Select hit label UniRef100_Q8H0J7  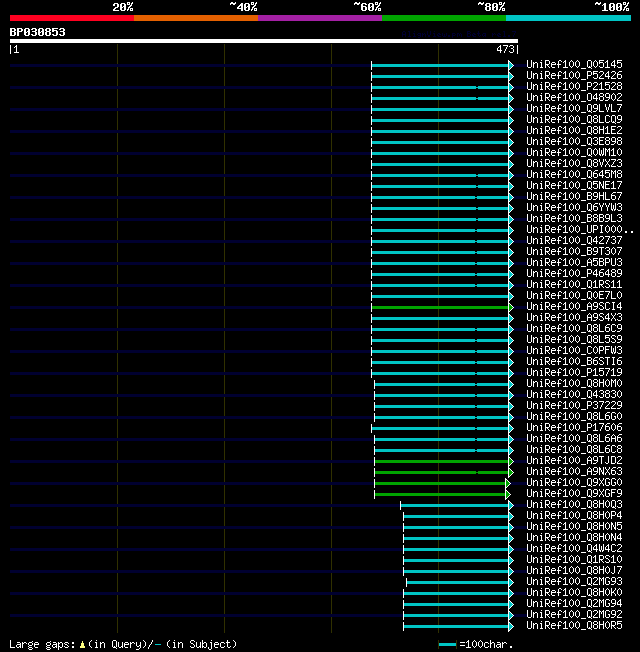tap(574, 570)
